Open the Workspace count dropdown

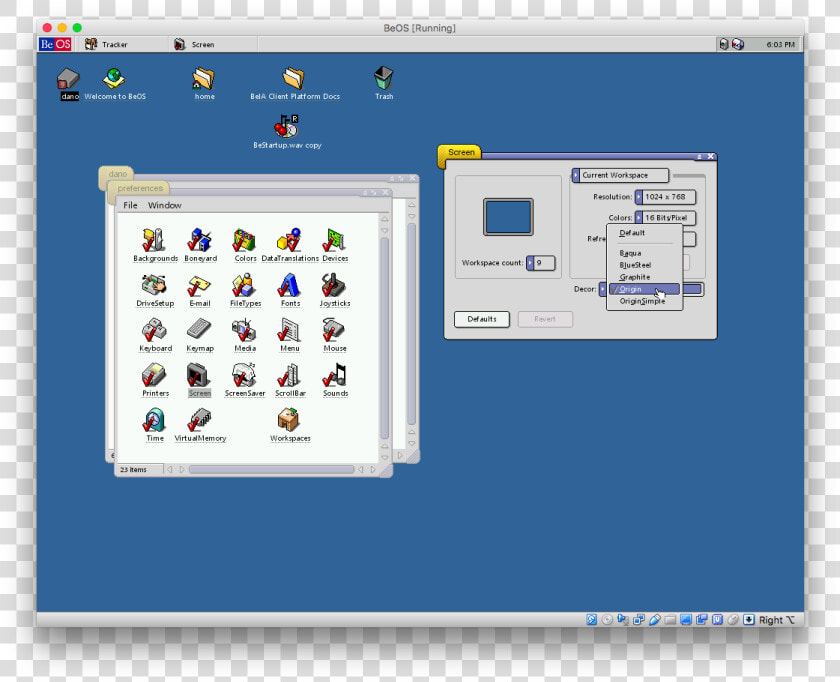[541, 263]
